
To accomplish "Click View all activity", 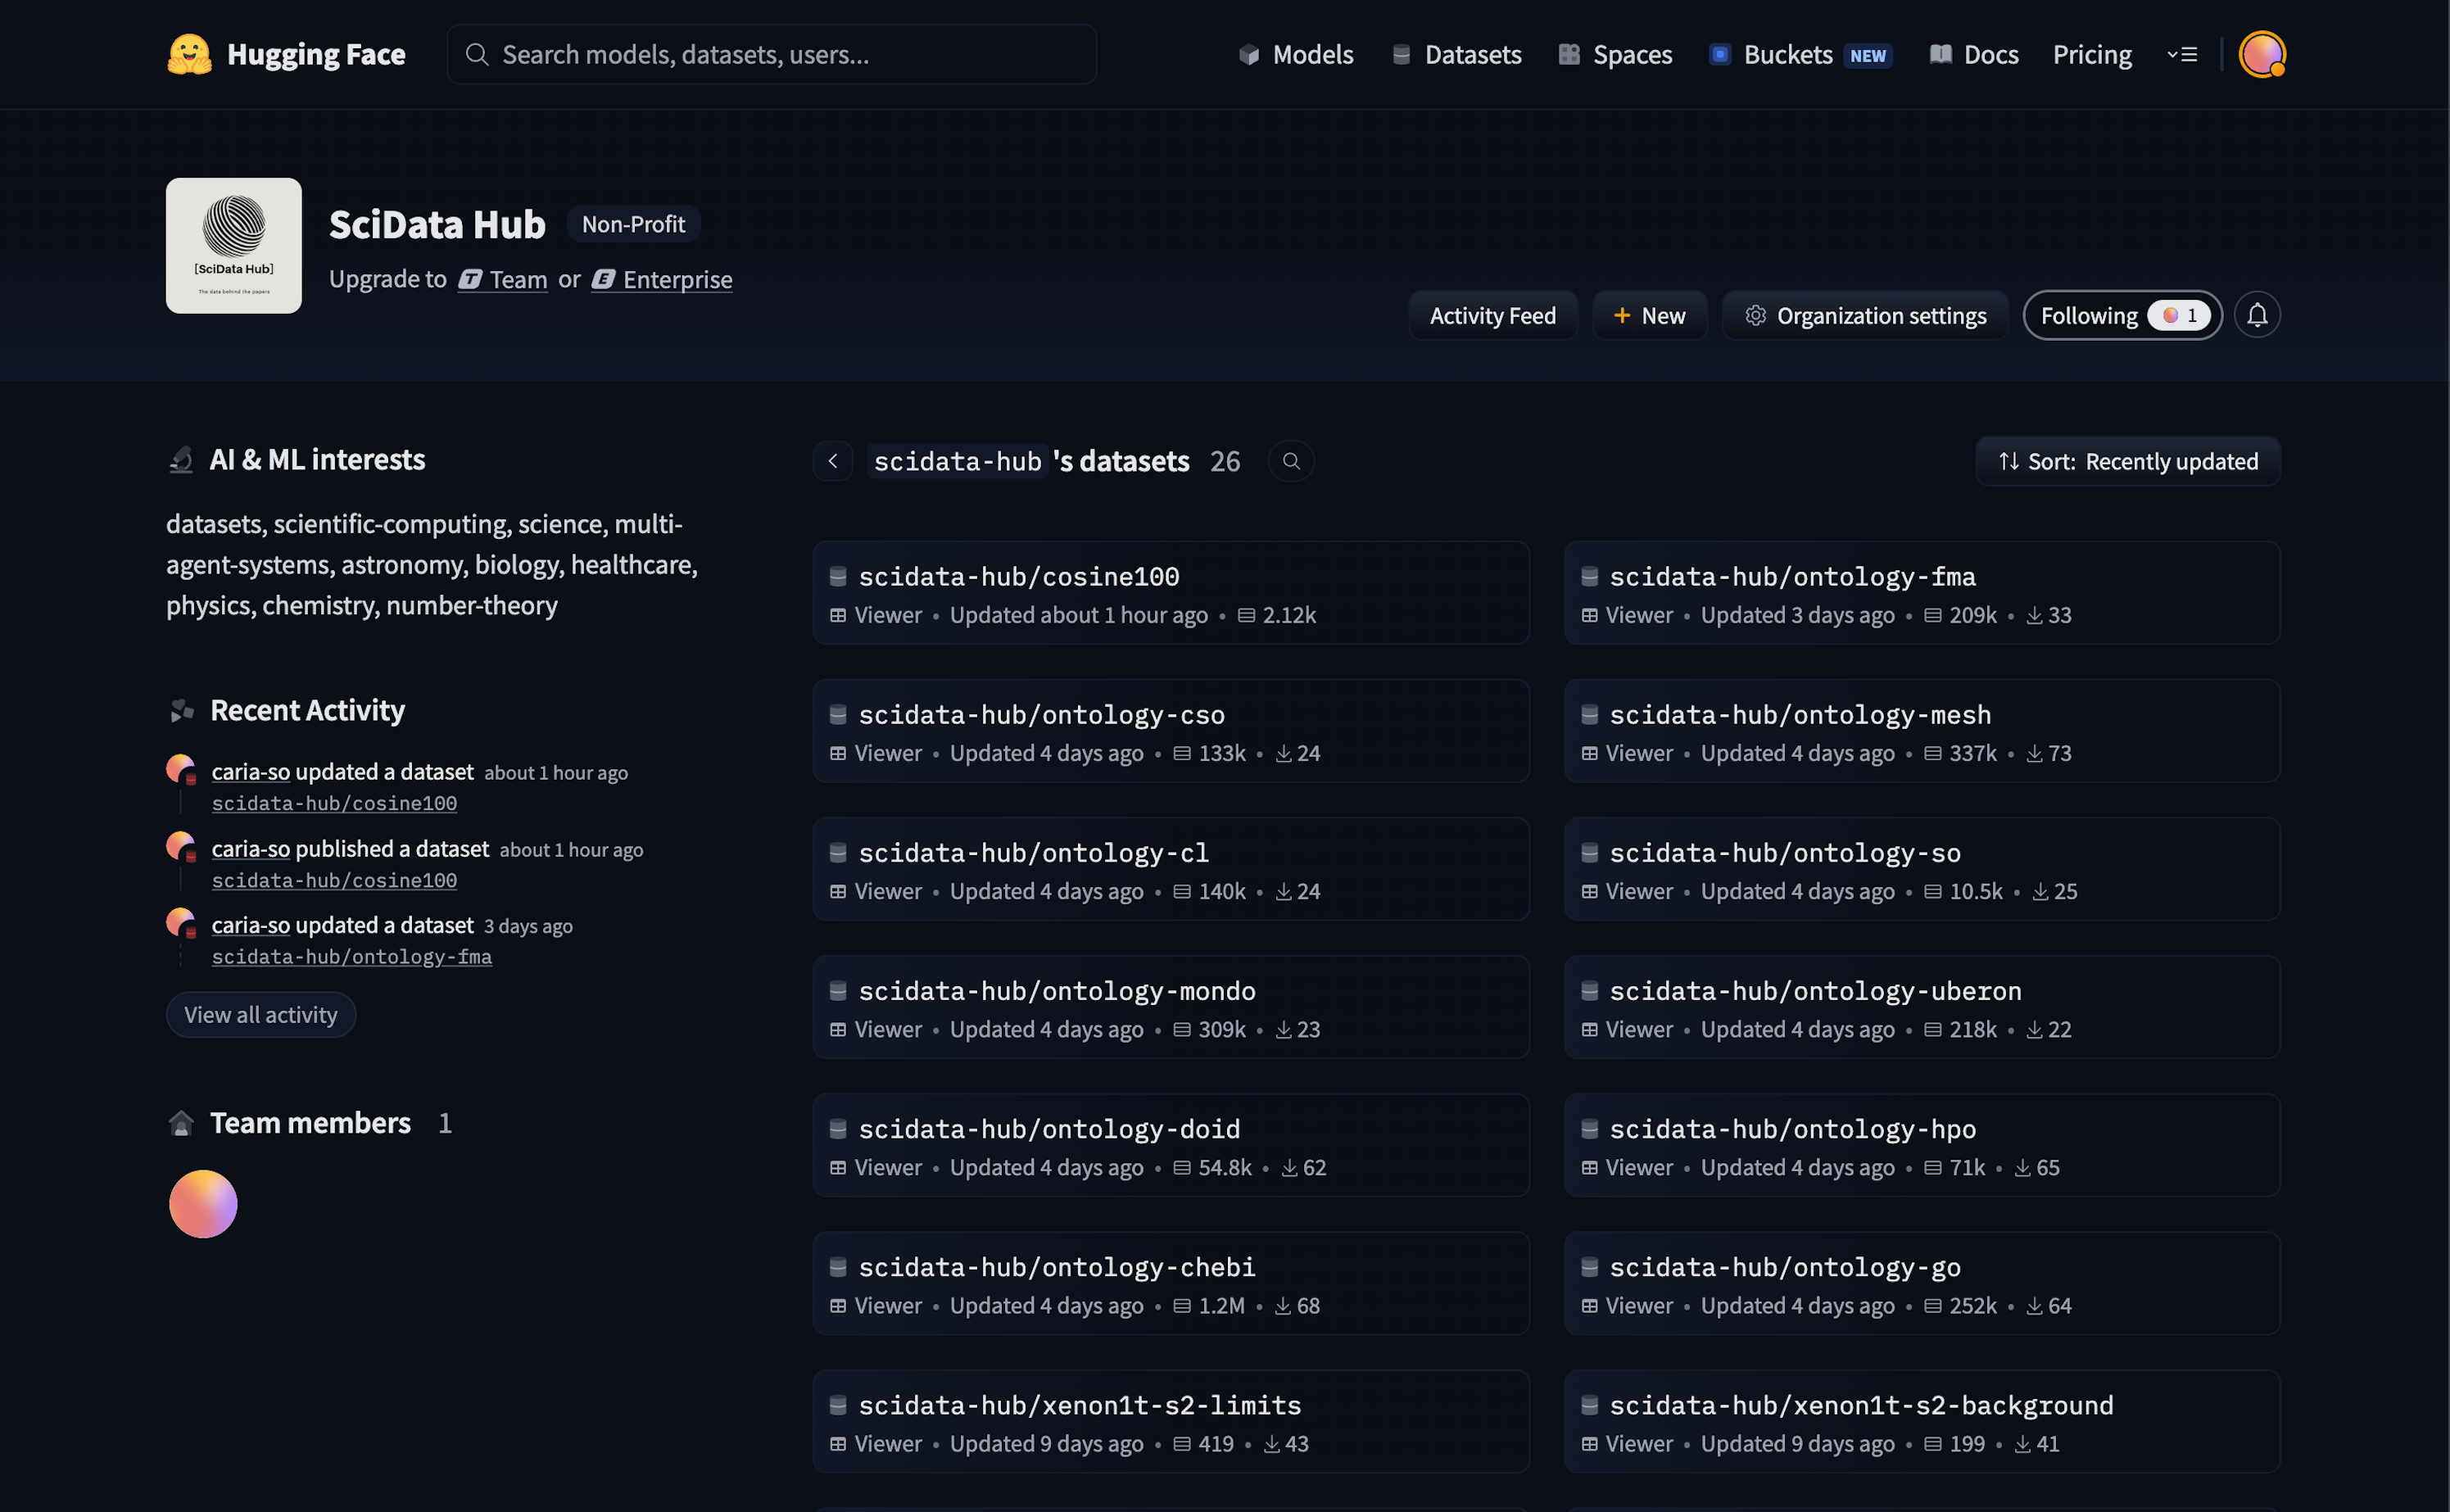I will click(261, 1015).
